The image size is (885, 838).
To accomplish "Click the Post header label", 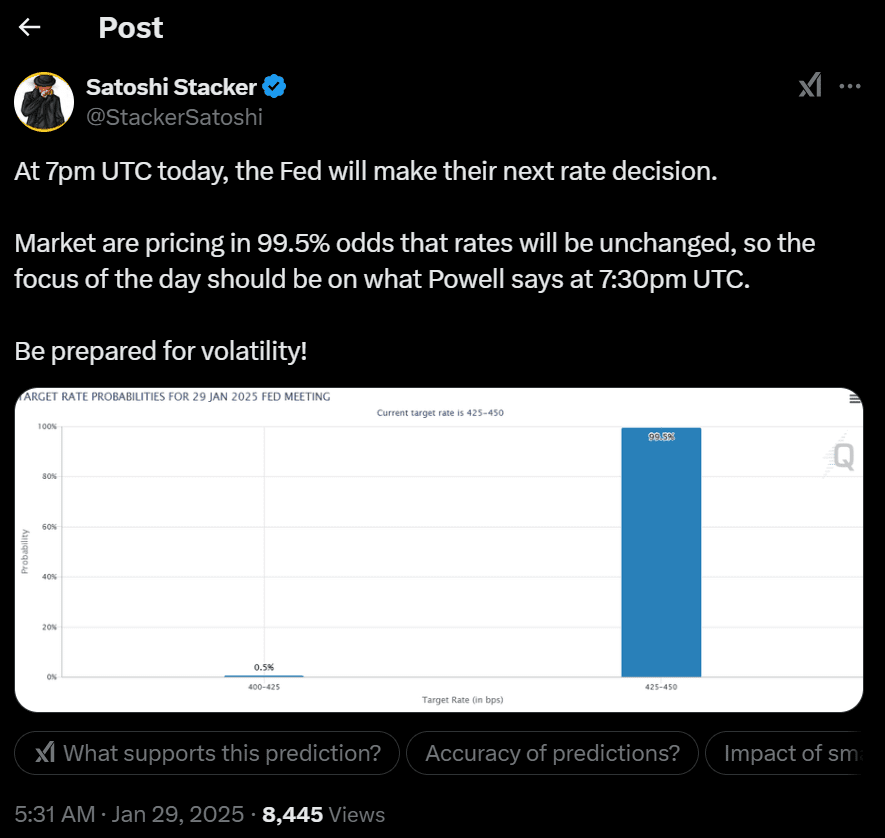I will (x=130, y=27).
